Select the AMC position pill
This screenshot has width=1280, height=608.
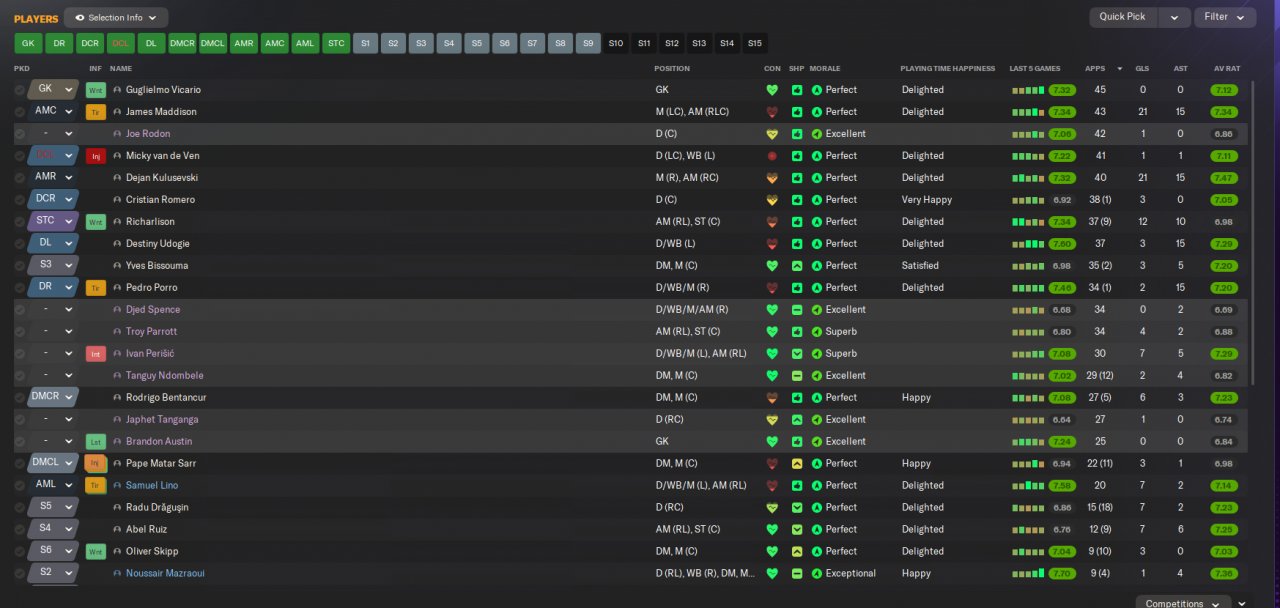click(275, 43)
